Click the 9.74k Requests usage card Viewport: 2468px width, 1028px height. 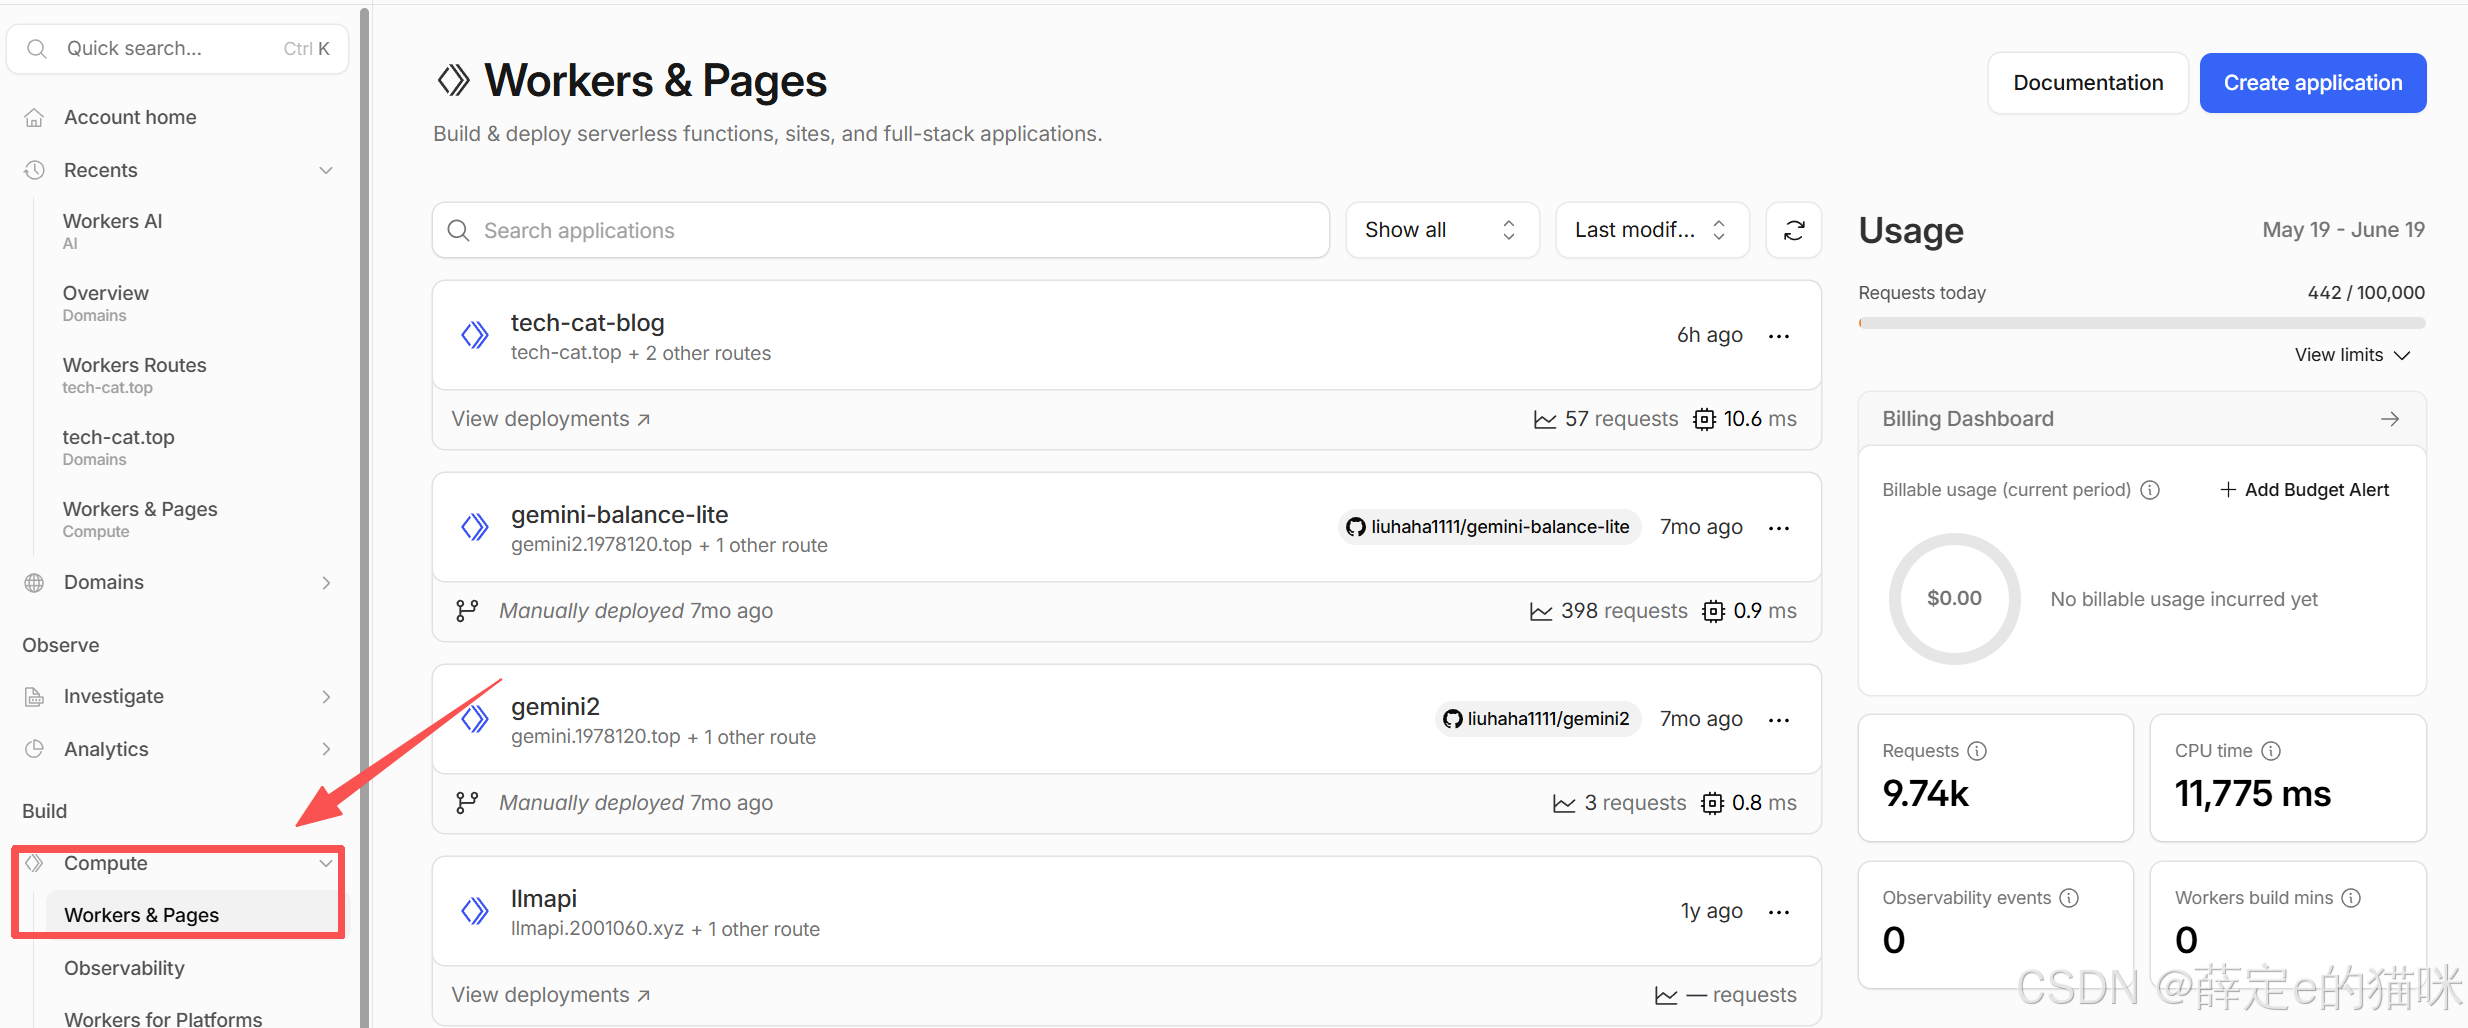click(1995, 778)
